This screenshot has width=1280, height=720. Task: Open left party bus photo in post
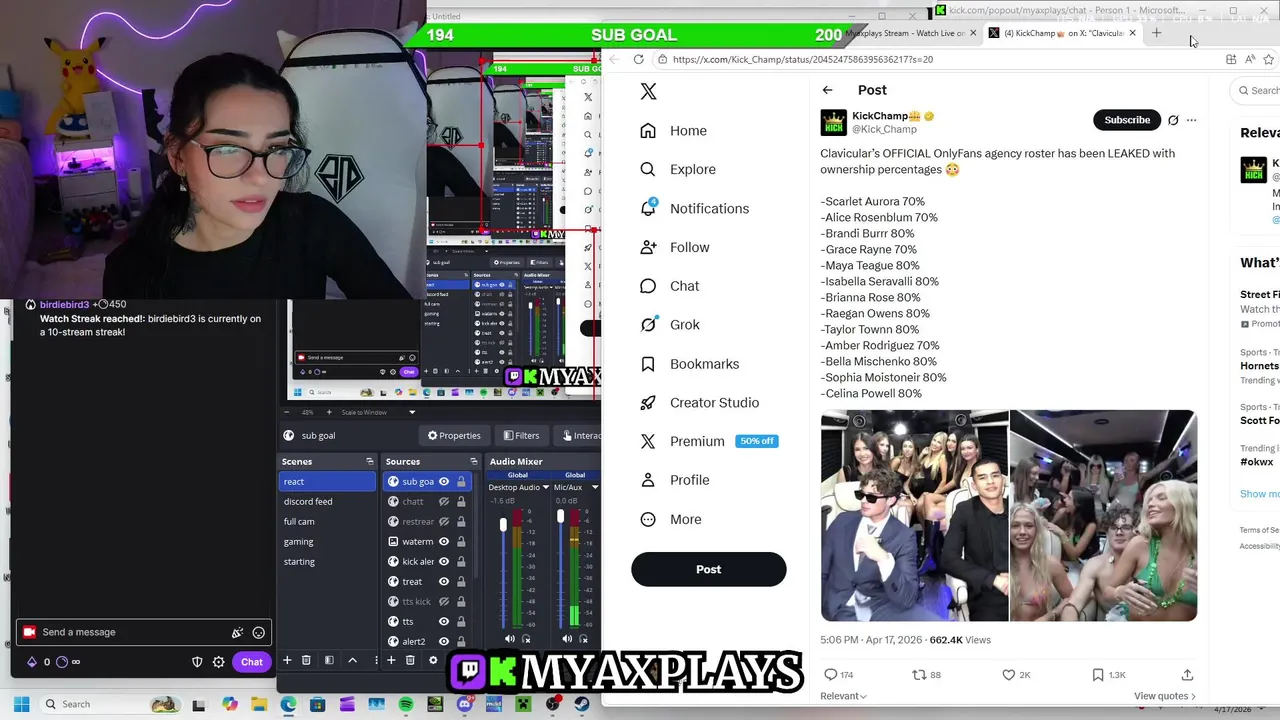pos(914,515)
